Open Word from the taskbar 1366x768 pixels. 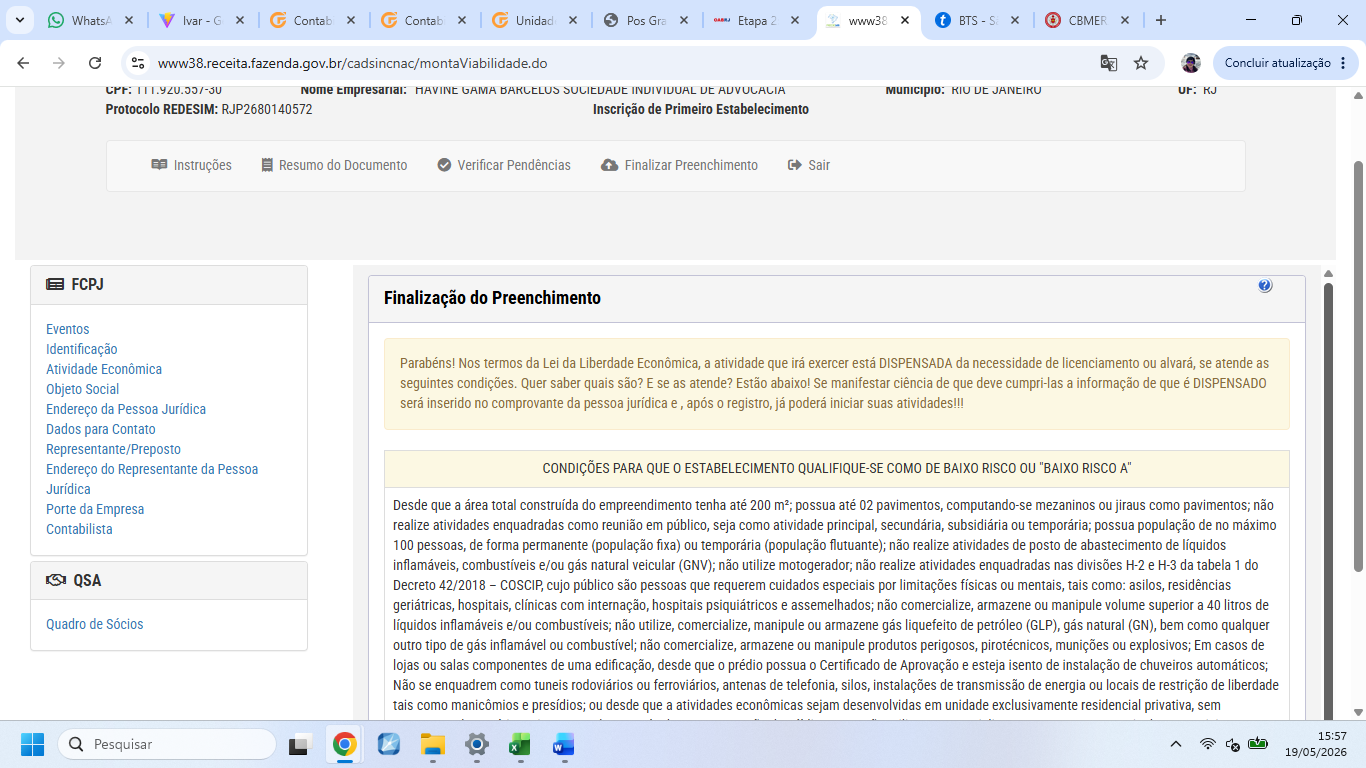coord(563,744)
